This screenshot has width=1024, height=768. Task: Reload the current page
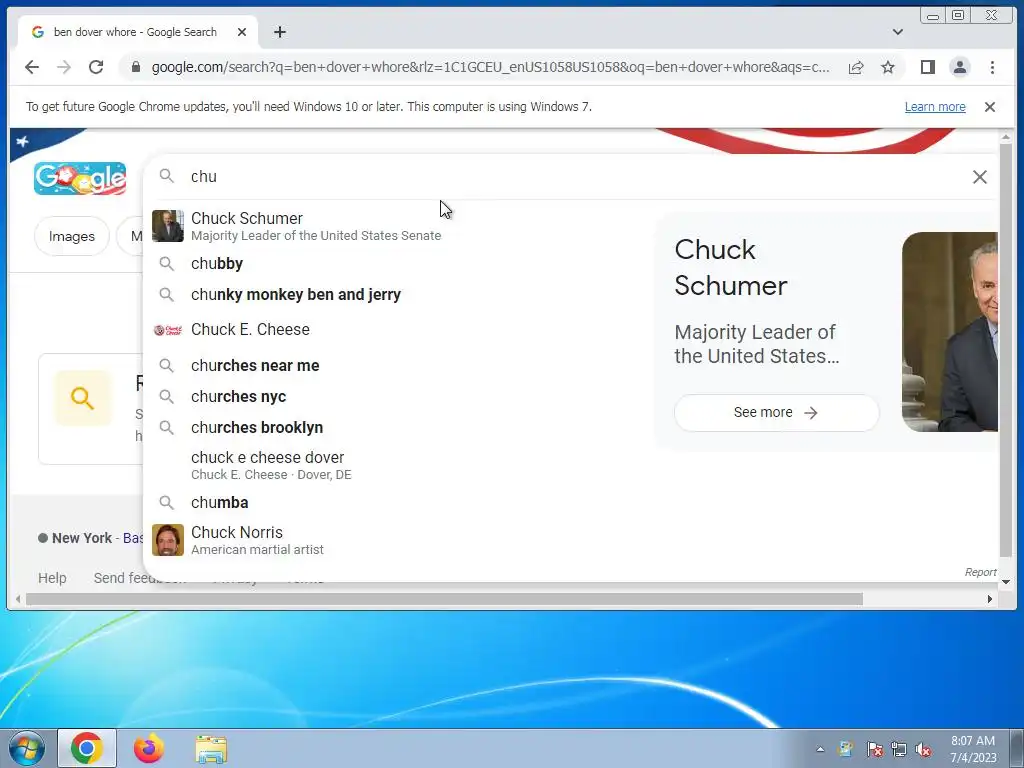click(x=96, y=67)
